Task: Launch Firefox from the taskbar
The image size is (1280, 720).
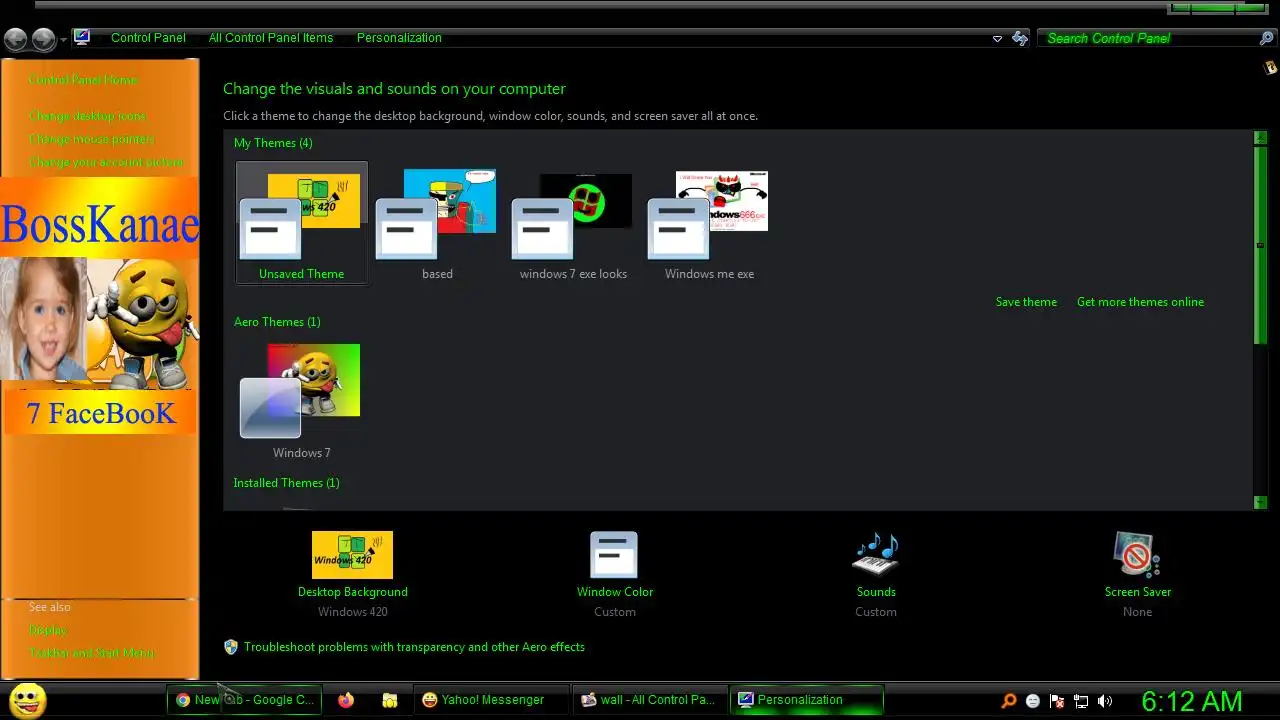Action: coord(346,700)
